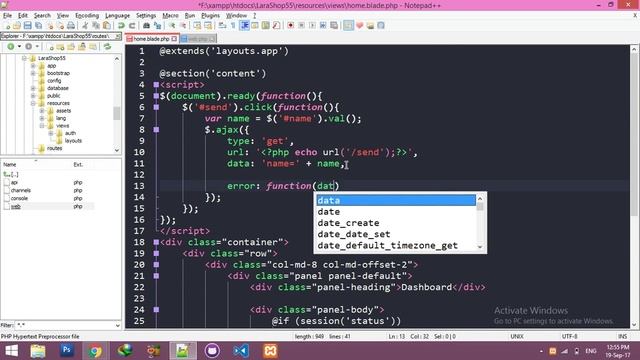The image size is (640, 360).
Task: Toggle Show All Characters in the toolbar
Action: pyautogui.click(x=233, y=26)
